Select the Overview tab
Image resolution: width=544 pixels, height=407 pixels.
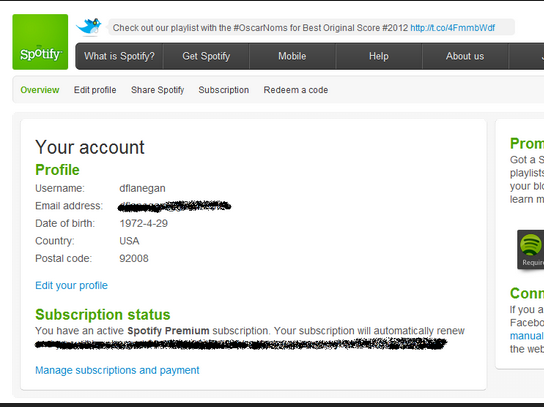point(40,90)
